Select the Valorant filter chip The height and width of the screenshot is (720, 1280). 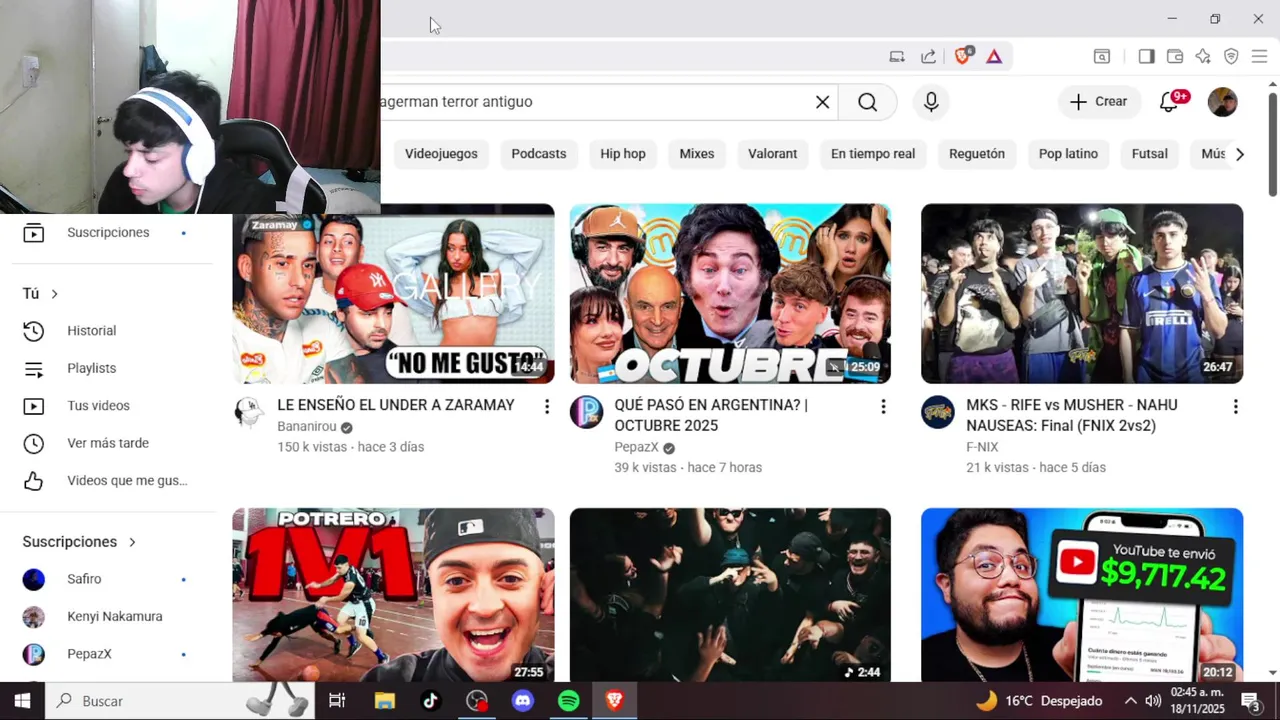pyautogui.click(x=773, y=154)
